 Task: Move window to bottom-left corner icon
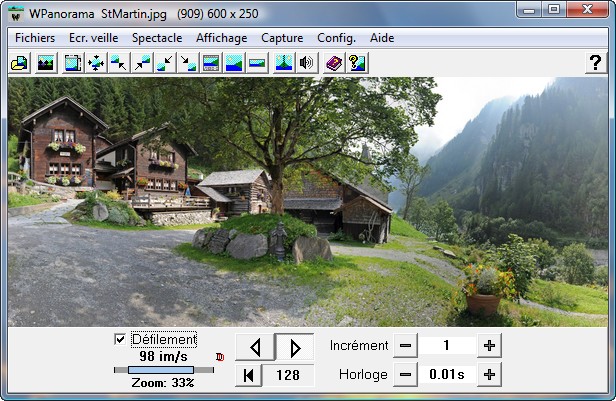click(x=165, y=63)
